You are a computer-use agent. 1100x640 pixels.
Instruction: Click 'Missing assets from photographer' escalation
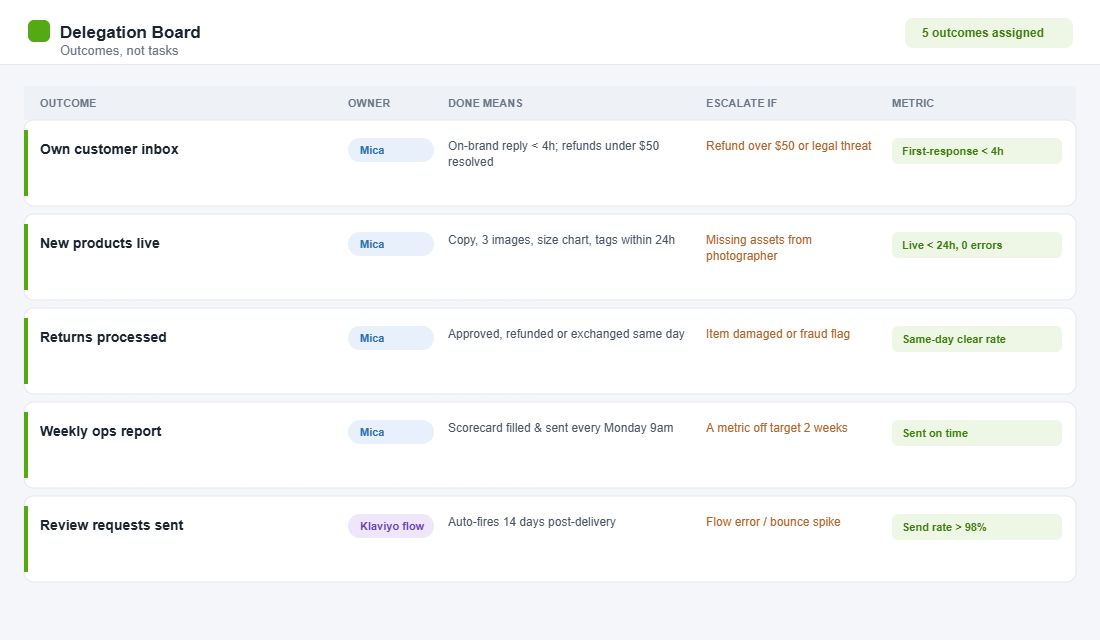coord(758,248)
